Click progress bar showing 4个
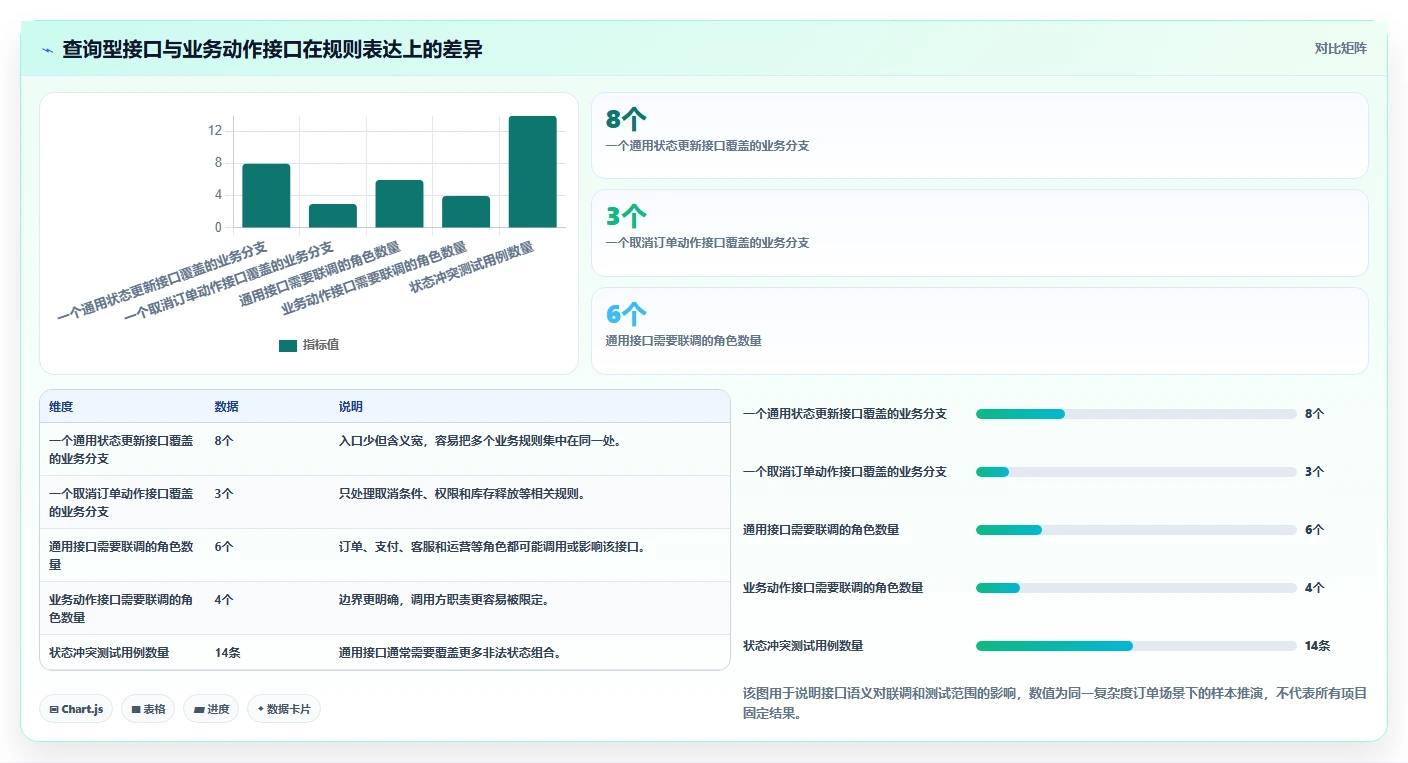1408x763 pixels. pos(1136,588)
